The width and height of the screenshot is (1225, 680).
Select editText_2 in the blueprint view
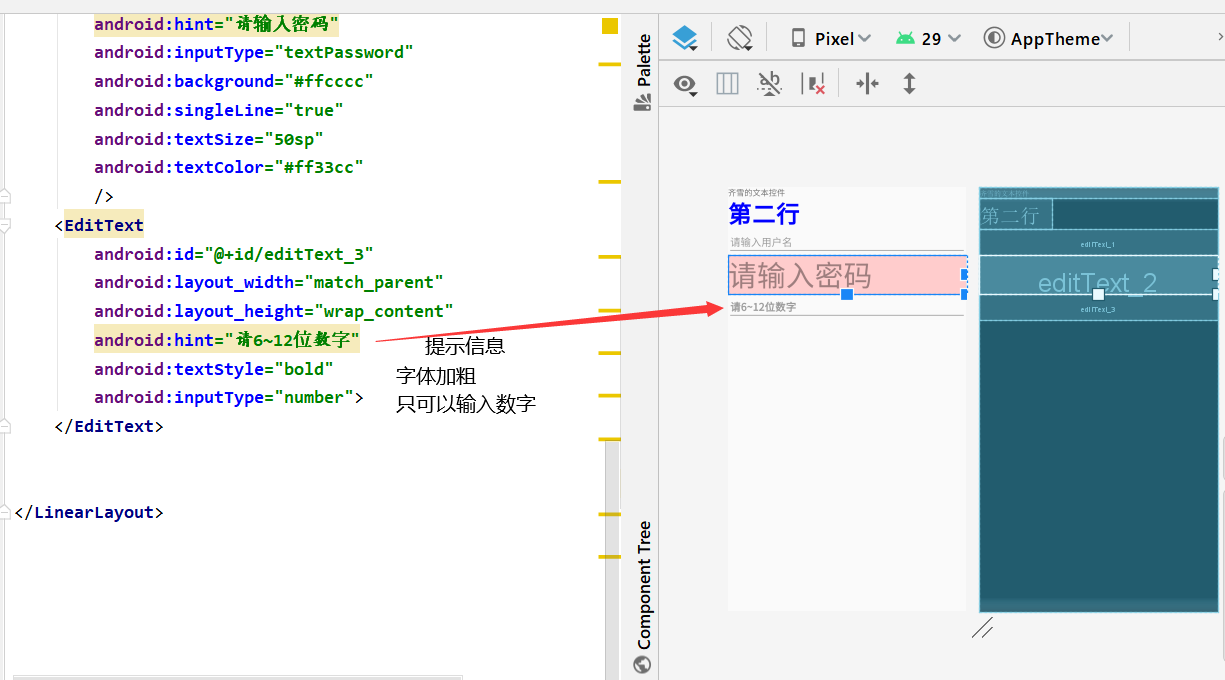coord(1098,275)
